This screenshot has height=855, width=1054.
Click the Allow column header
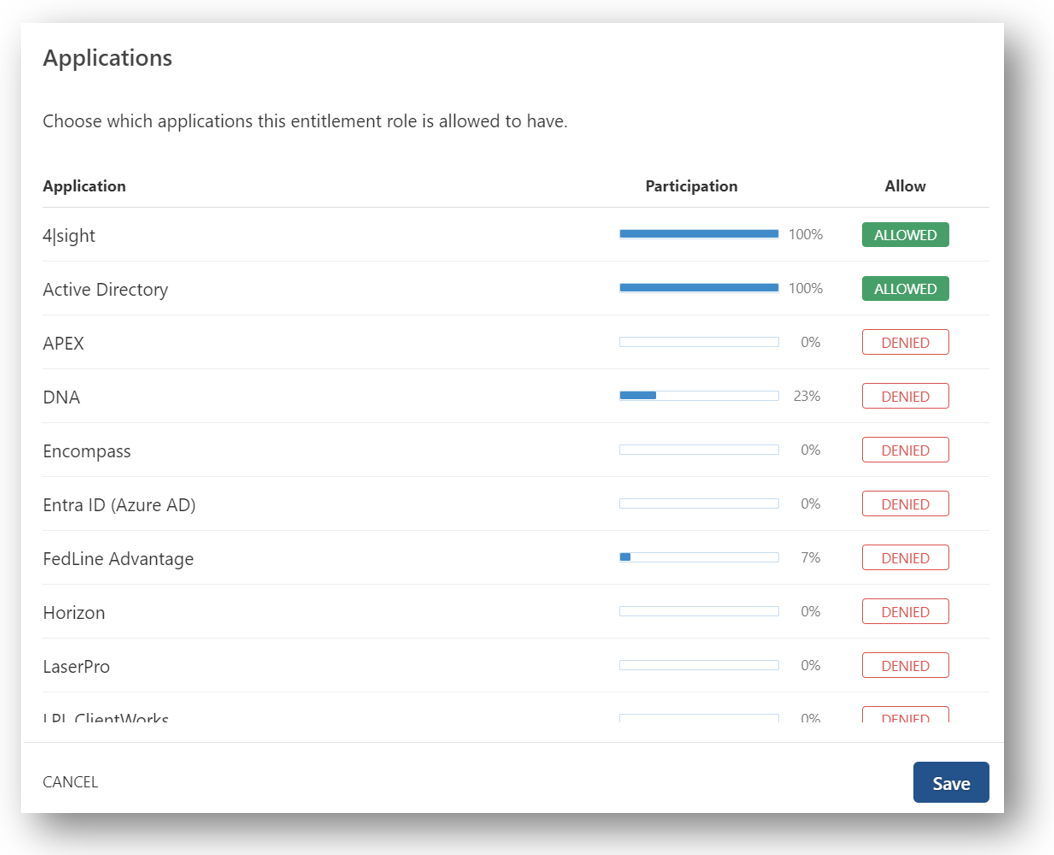(905, 186)
